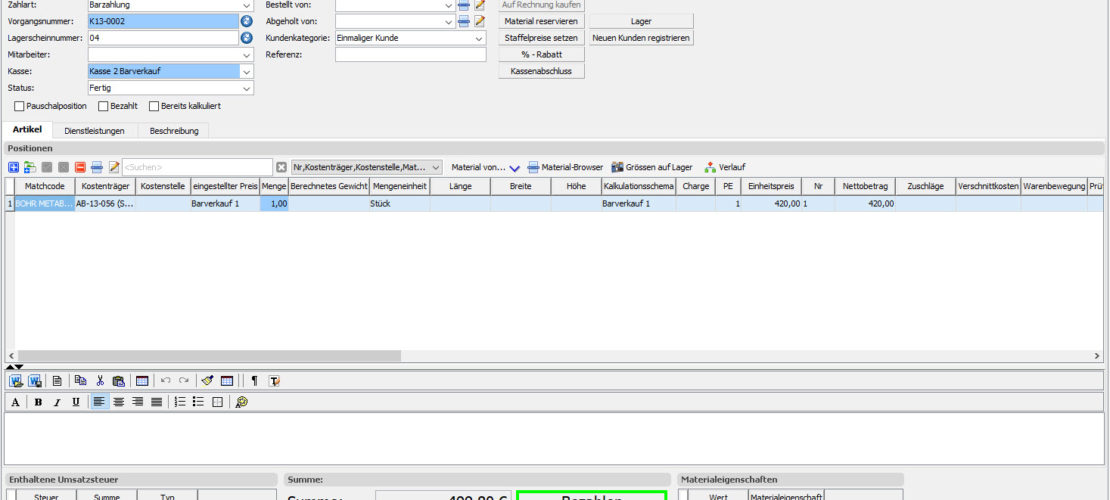Open the Verlauf history view
Screen dimensions: 1110x500
(725, 167)
